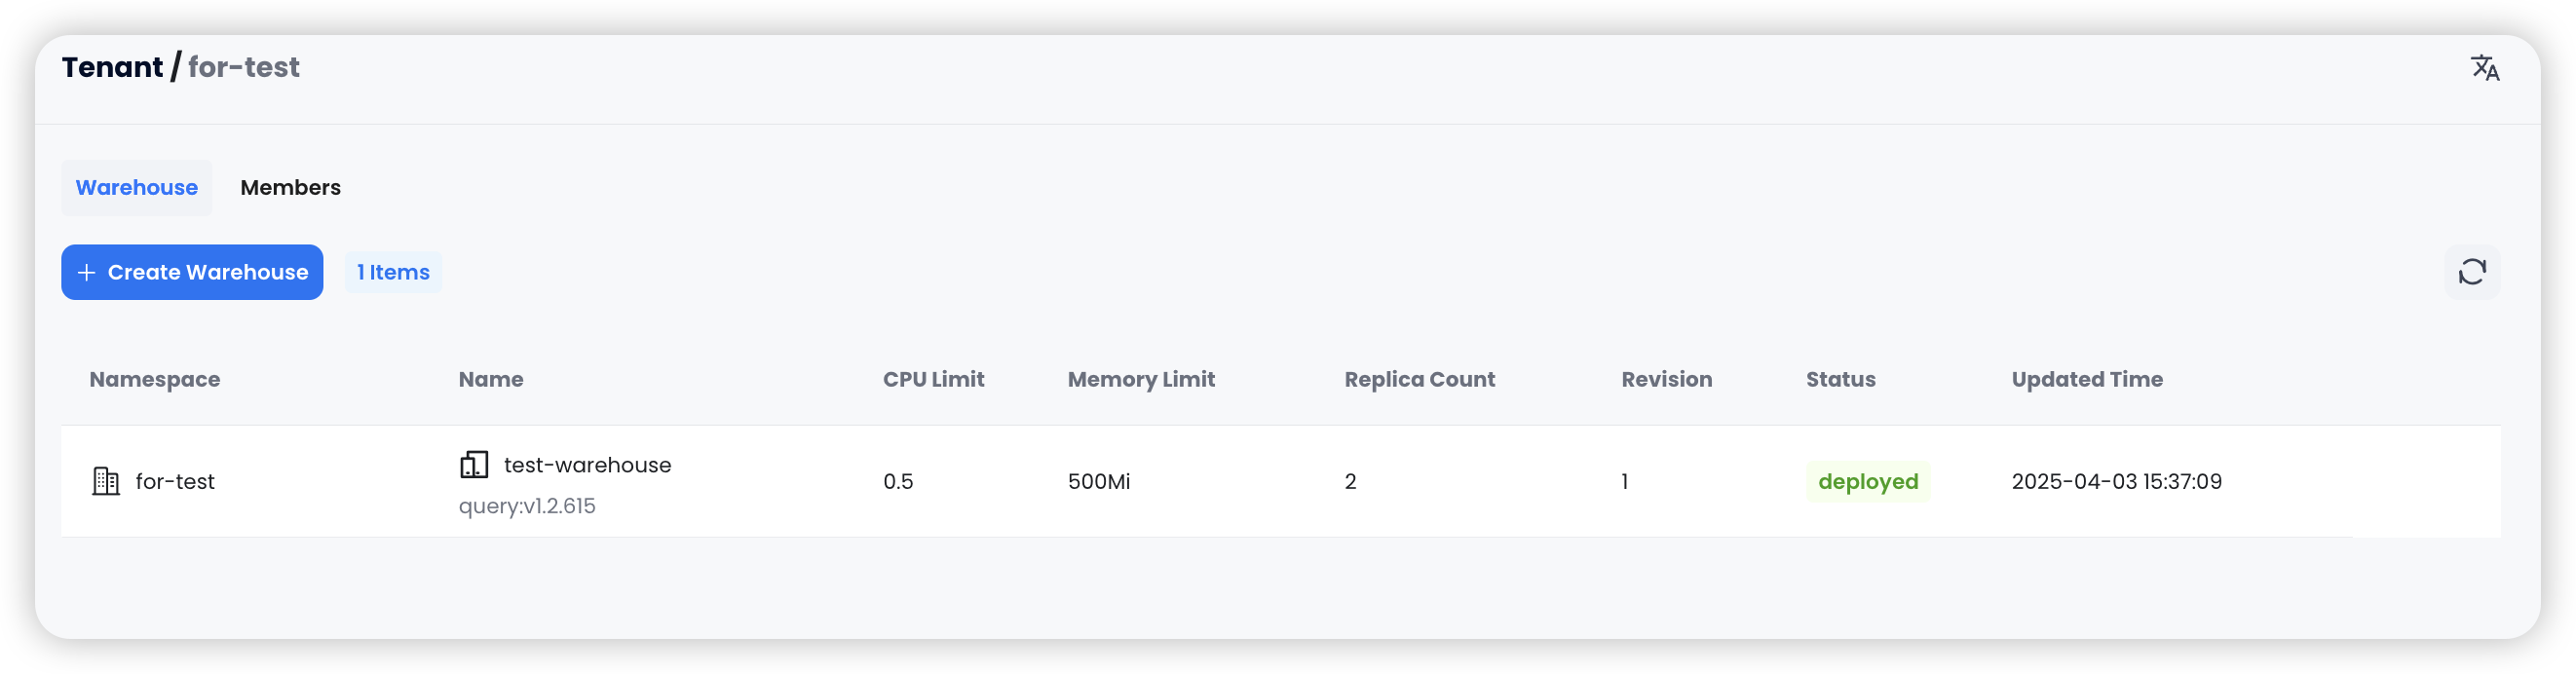Image resolution: width=2576 pixels, height=674 pixels.
Task: Click the plus icon on Create Warehouse
Action: coord(87,272)
